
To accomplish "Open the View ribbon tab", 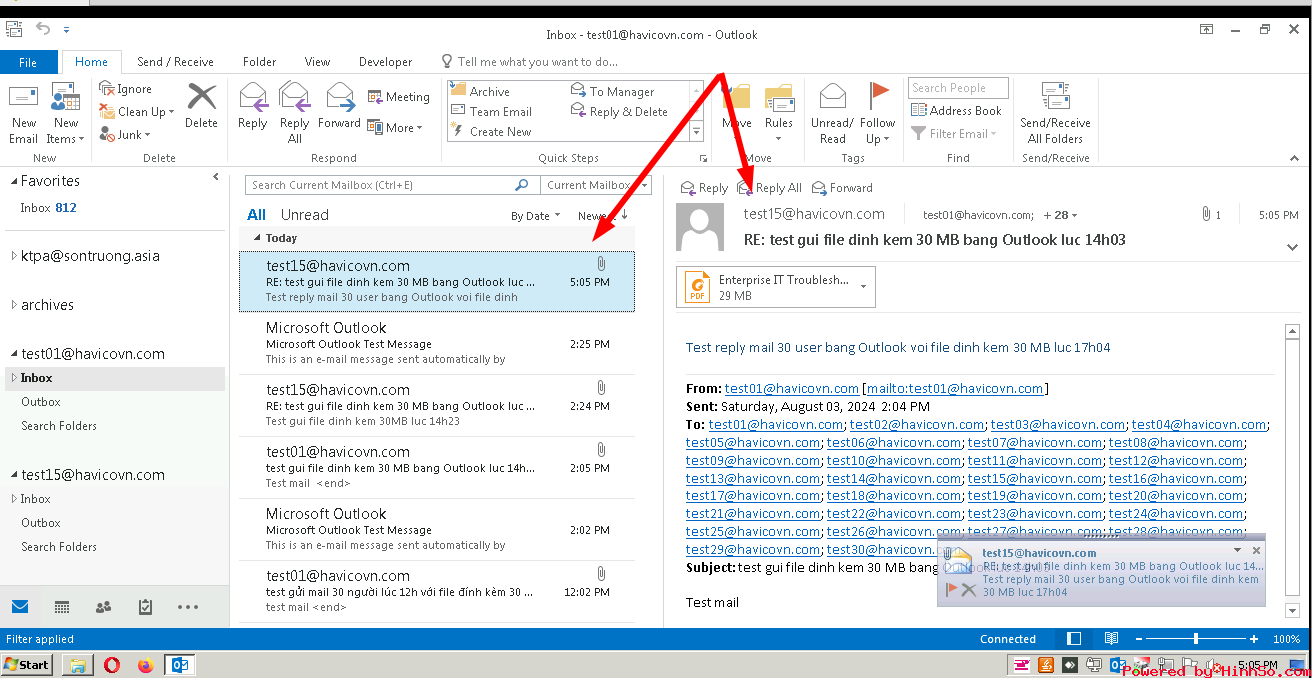I will [x=317, y=62].
